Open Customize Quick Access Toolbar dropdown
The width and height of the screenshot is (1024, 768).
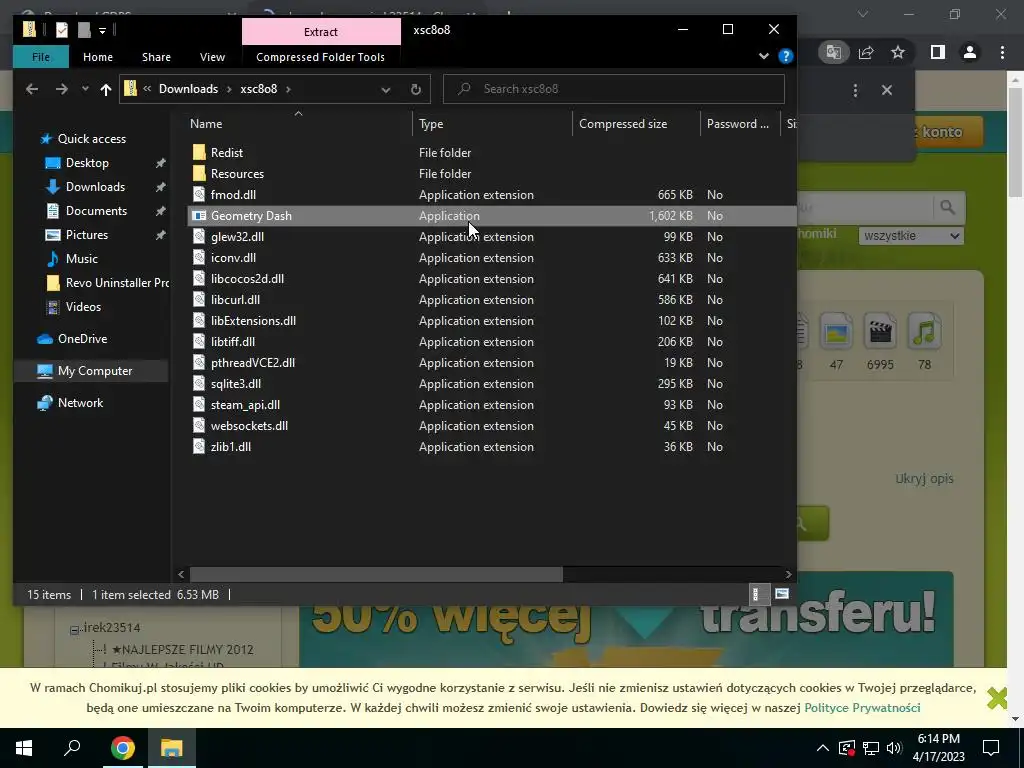103,30
